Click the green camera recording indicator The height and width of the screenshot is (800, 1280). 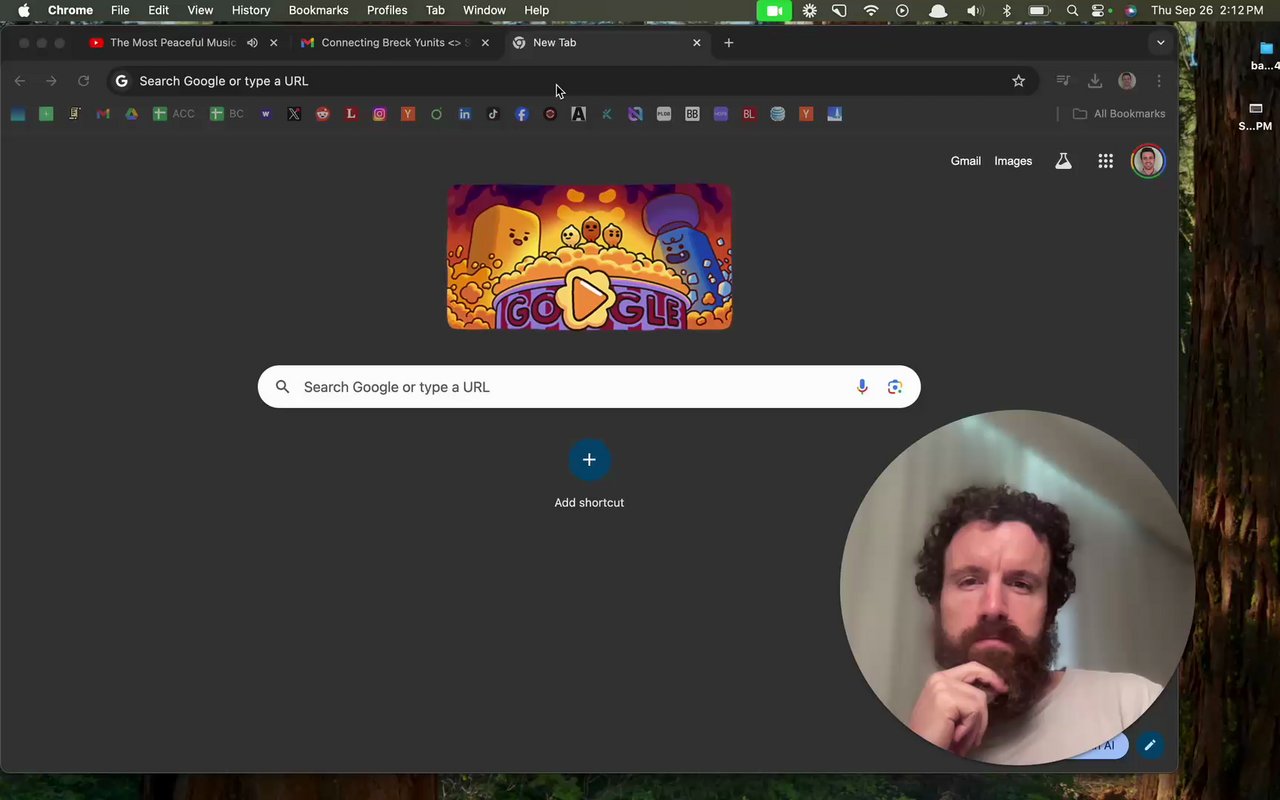coord(774,10)
